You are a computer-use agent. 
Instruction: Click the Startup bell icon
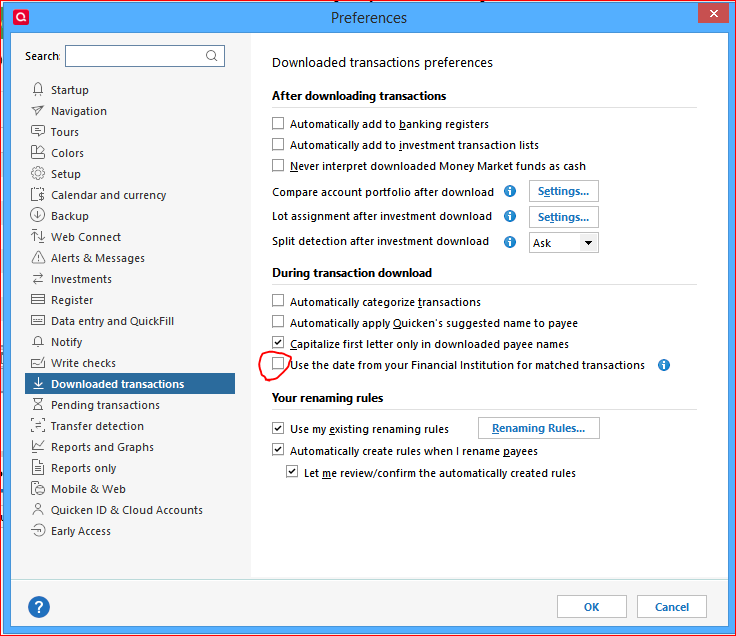point(38,89)
